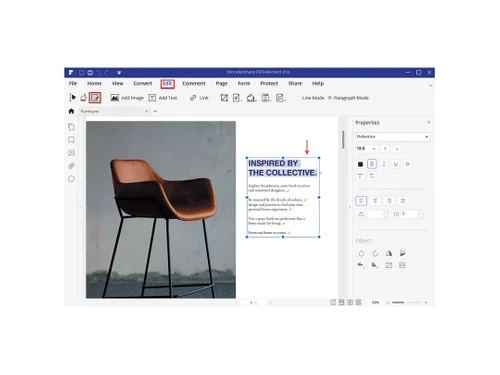Show the page thumbnails panel

[x=71, y=127]
